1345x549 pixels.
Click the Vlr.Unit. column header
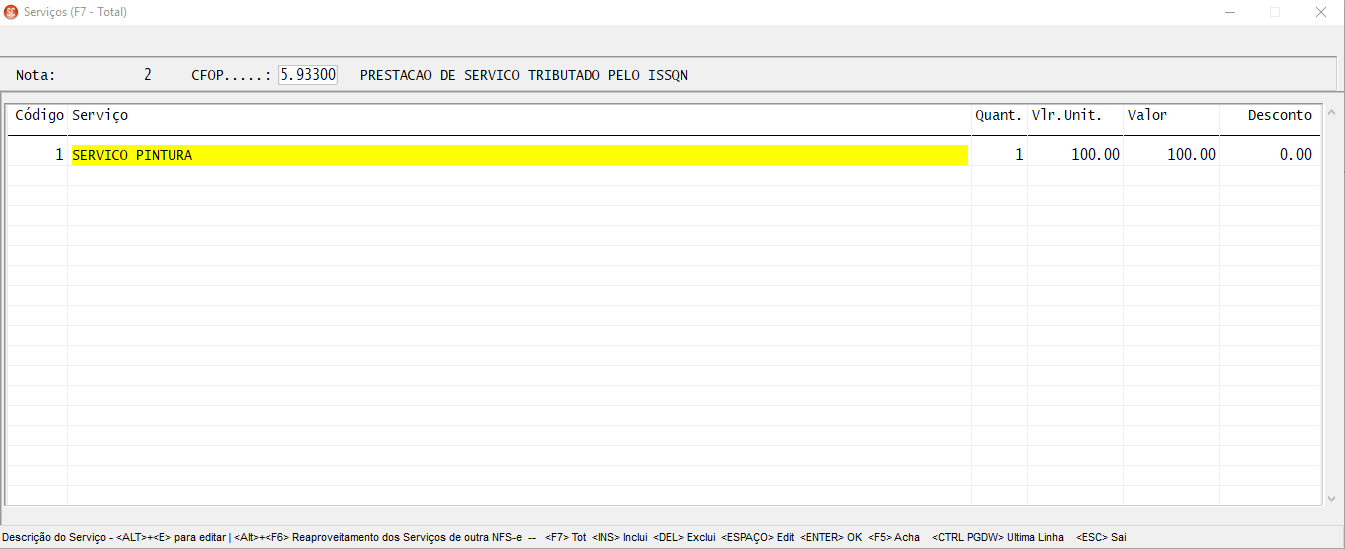1067,115
